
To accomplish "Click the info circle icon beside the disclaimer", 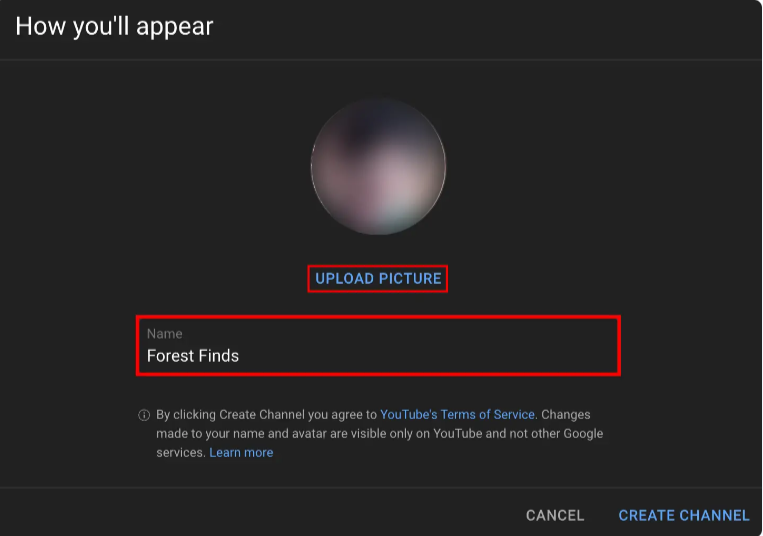I will click(x=144, y=415).
